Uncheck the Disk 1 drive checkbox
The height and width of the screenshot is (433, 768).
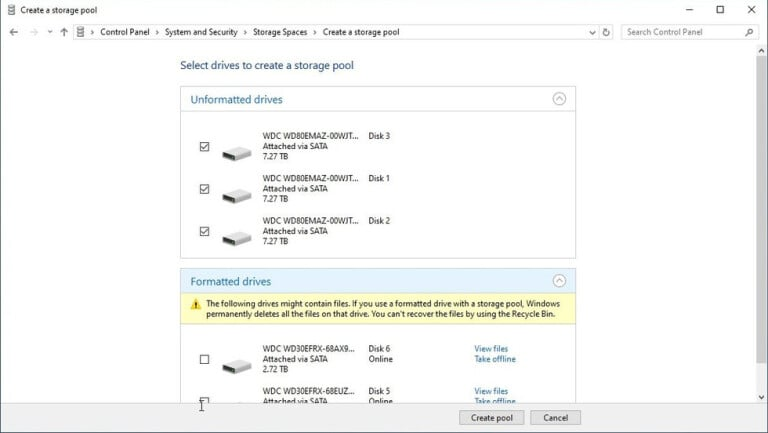coord(205,188)
